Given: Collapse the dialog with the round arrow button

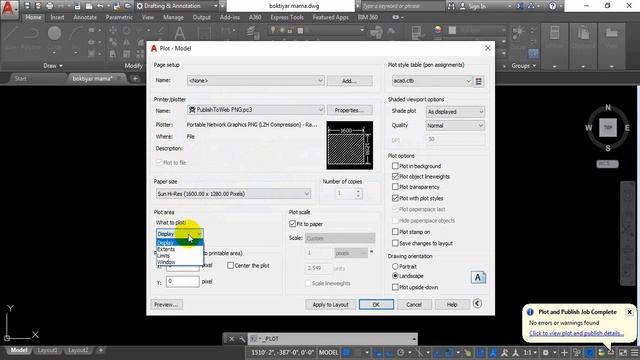Looking at the screenshot, I should pos(477,303).
